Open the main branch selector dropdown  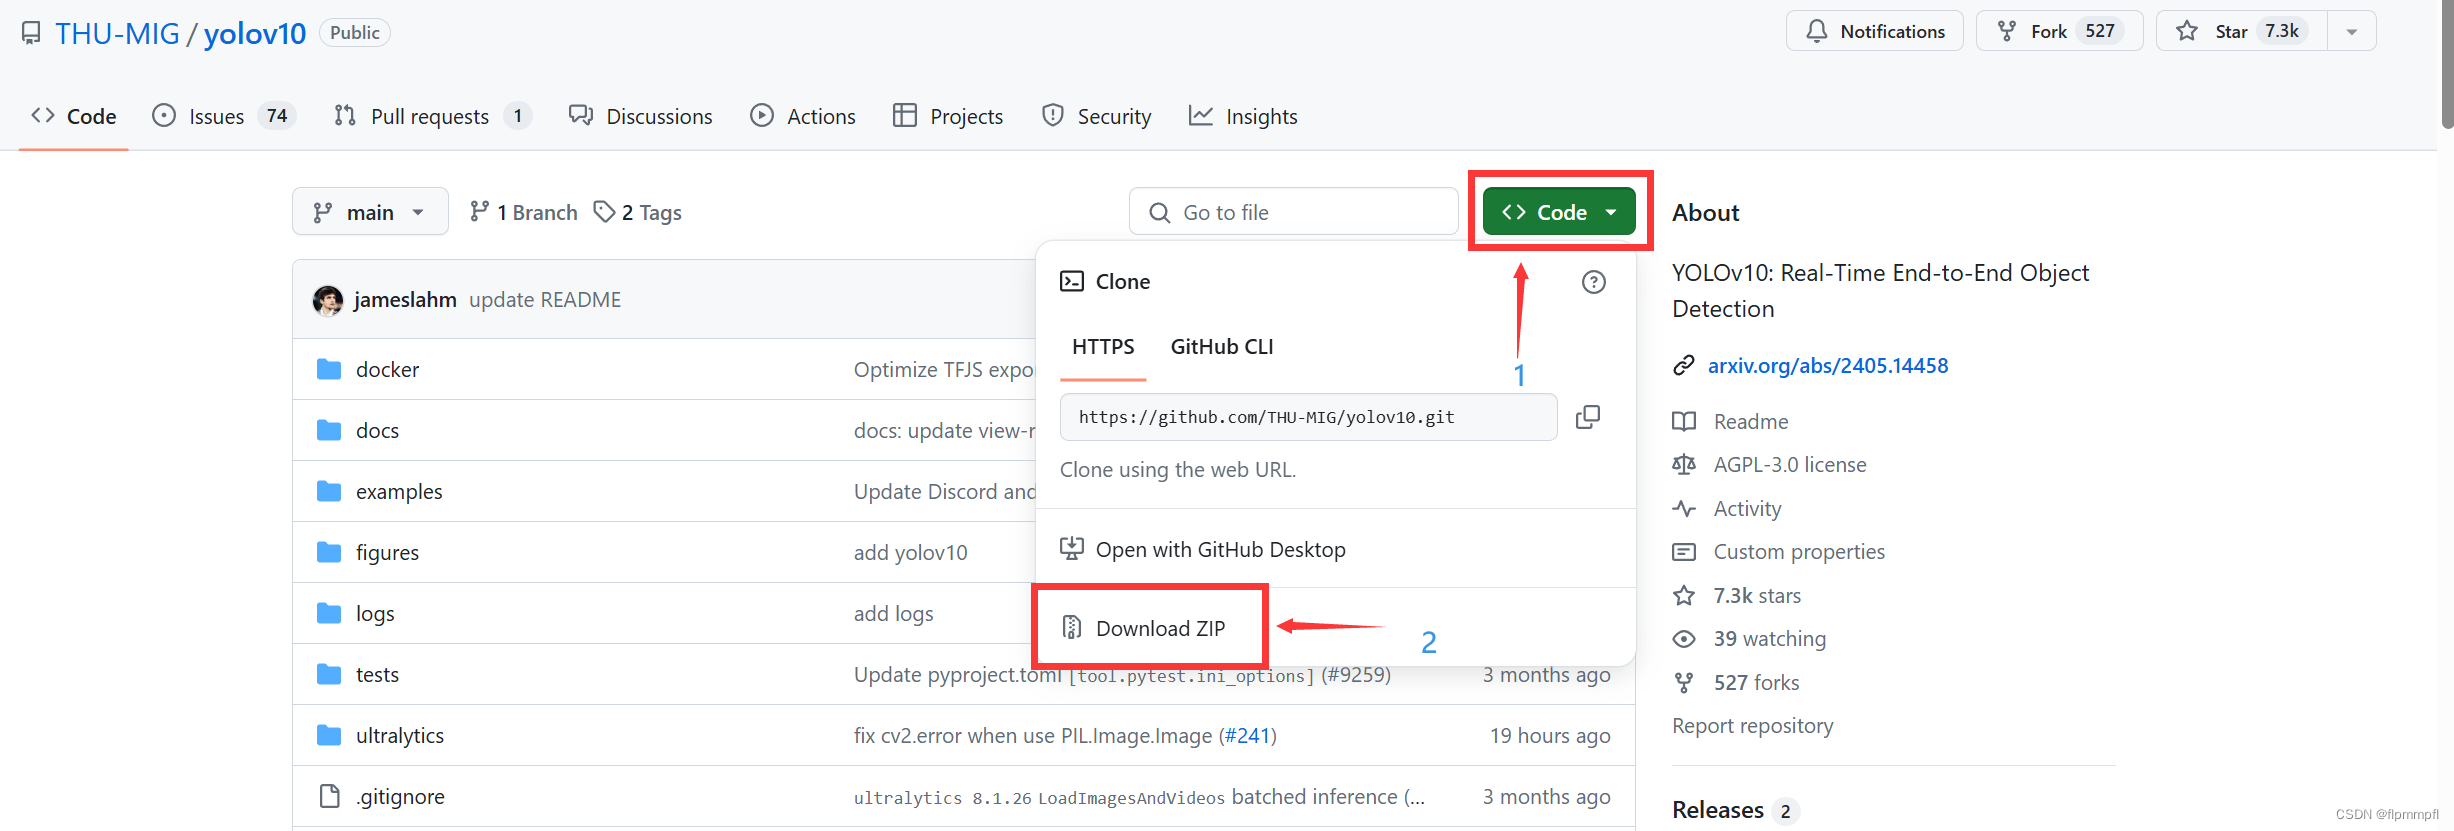370,212
